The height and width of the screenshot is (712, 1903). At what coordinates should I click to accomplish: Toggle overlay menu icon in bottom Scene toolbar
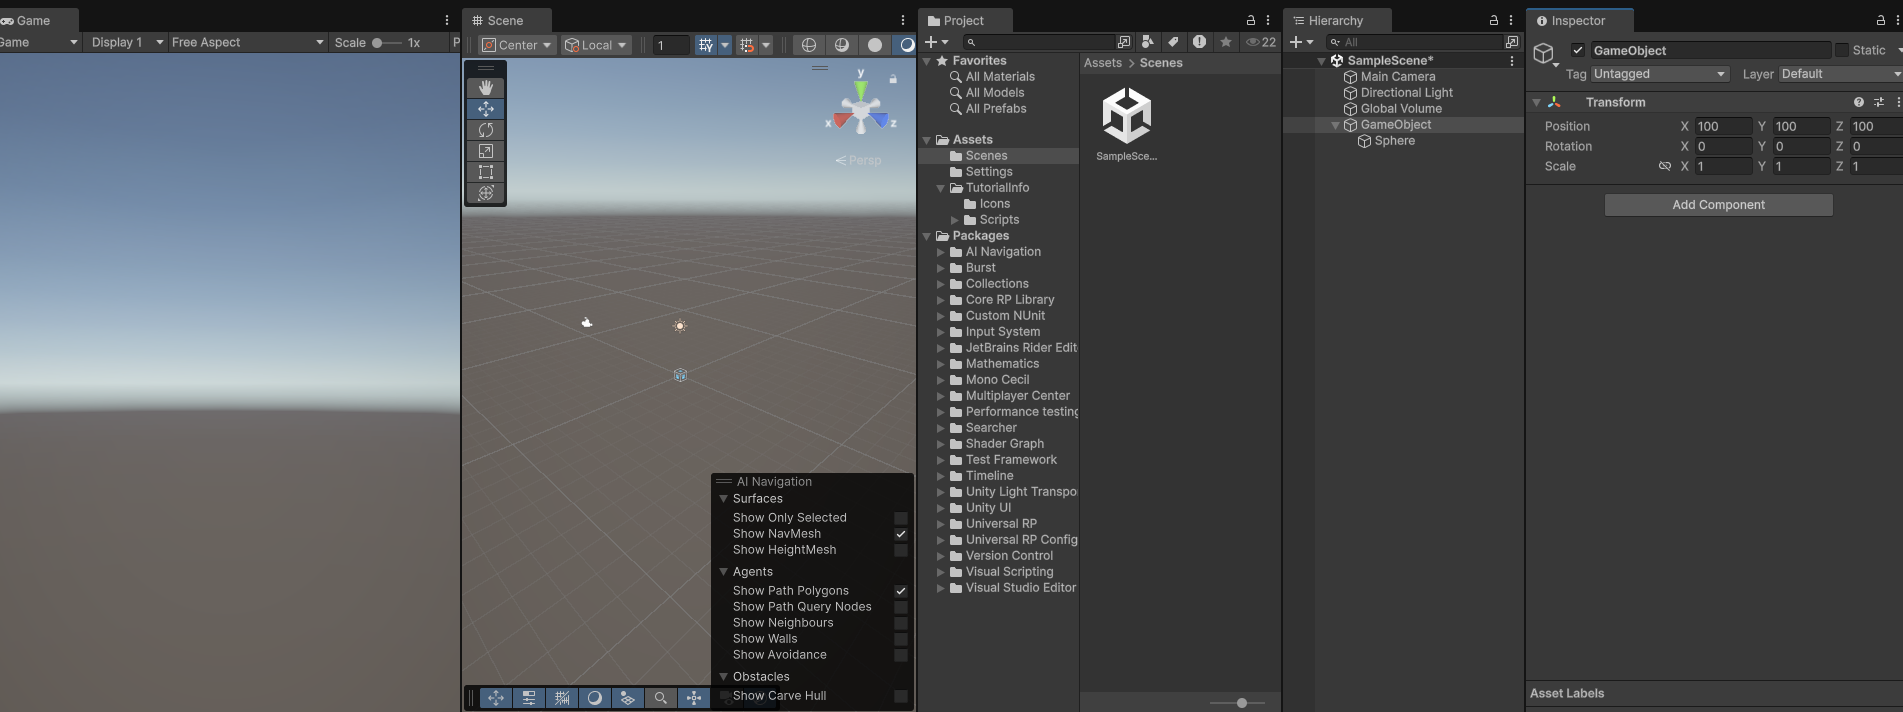[x=529, y=698]
